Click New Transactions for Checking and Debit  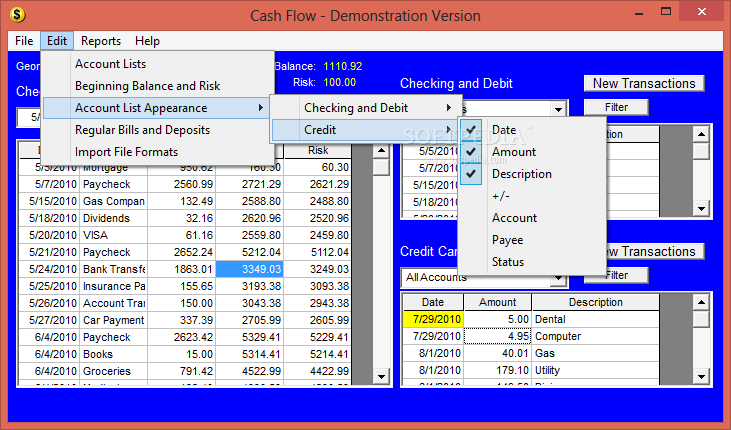pos(644,83)
